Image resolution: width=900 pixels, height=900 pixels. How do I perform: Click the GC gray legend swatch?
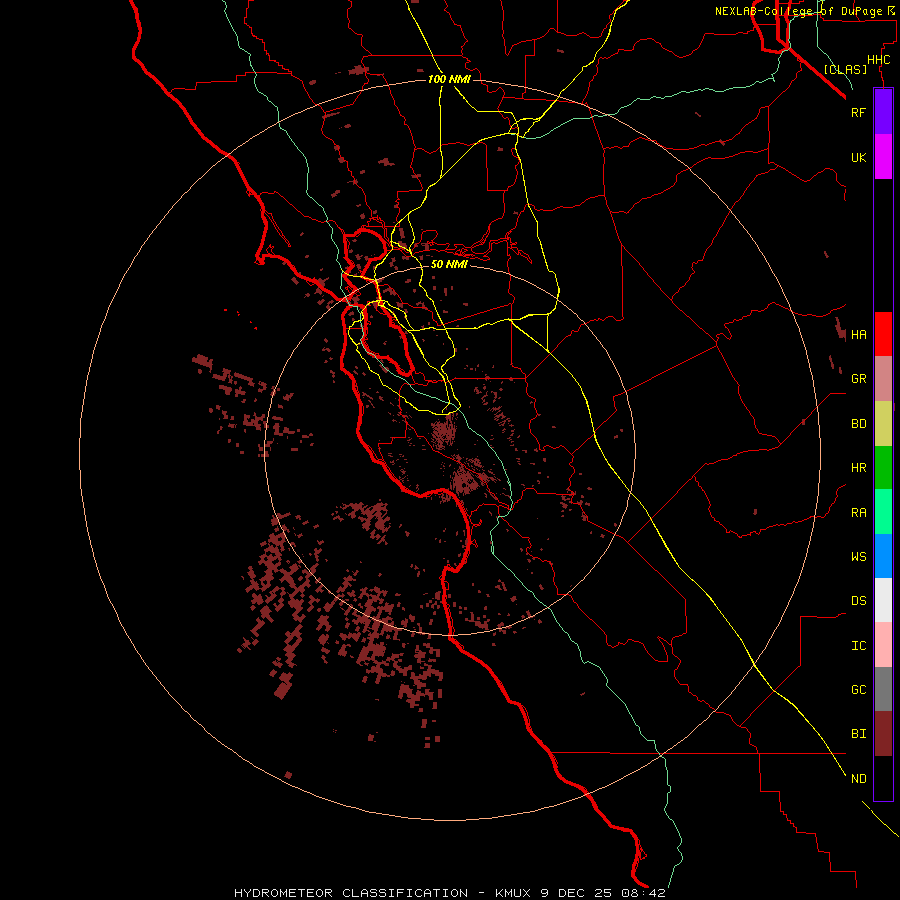[883, 689]
